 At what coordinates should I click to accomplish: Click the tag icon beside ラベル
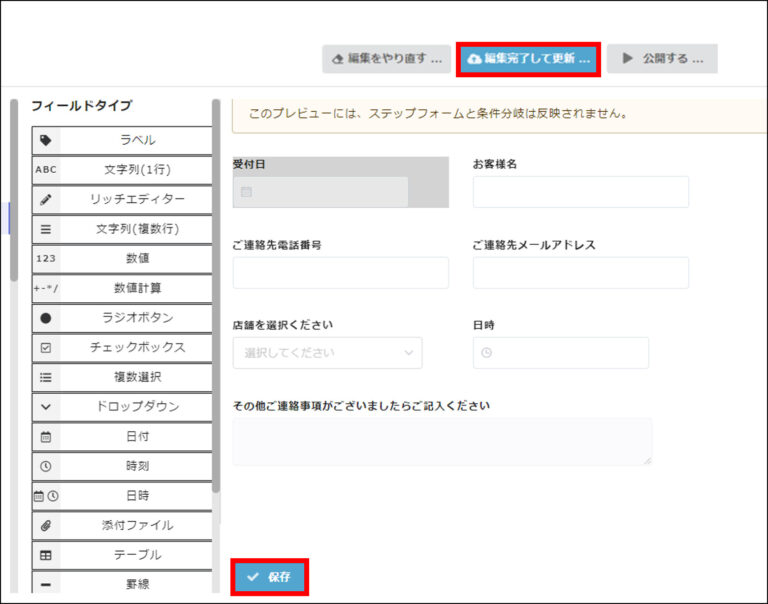45,141
